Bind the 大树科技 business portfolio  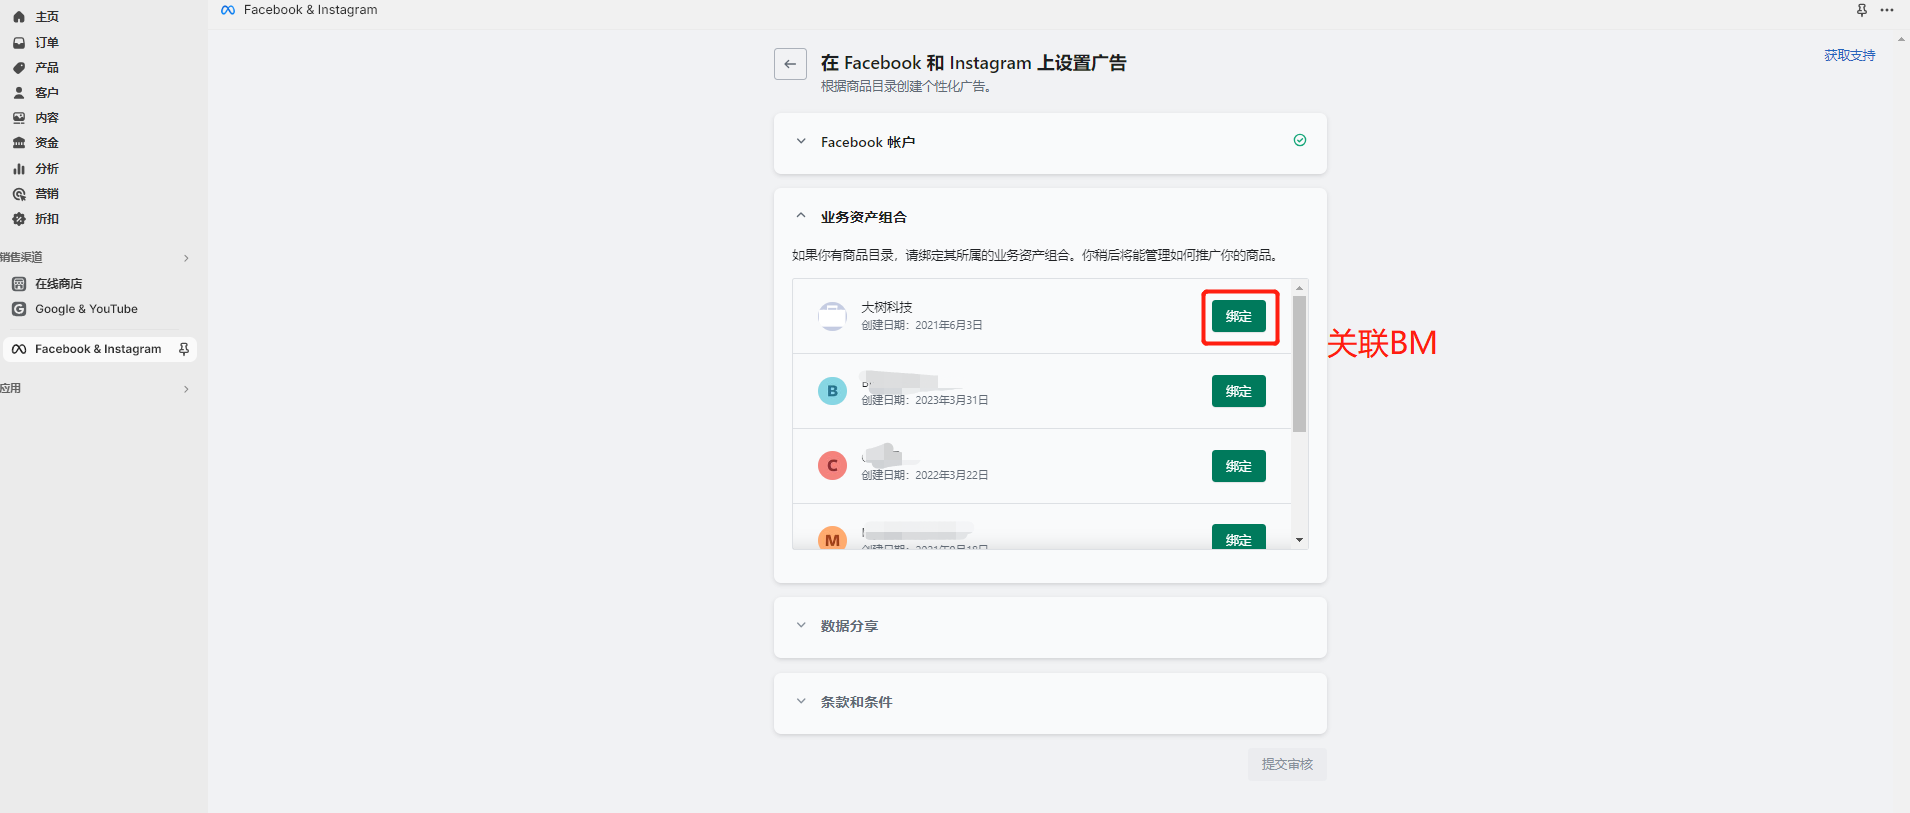click(x=1239, y=316)
